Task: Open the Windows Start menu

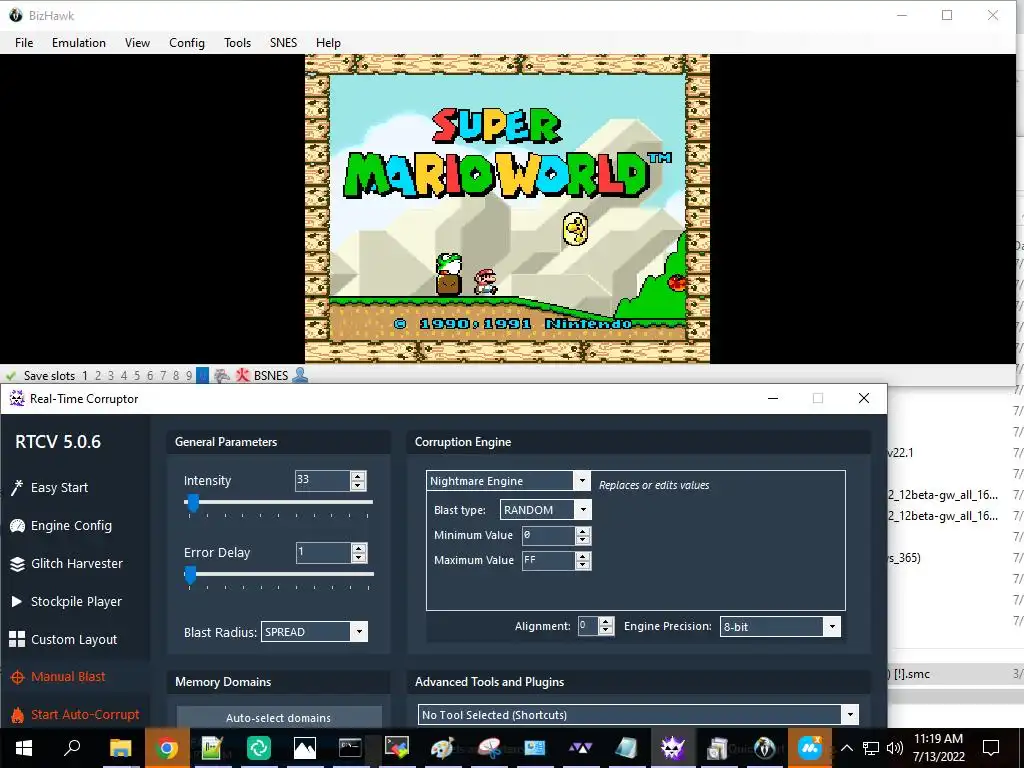Action: click(x=24, y=748)
